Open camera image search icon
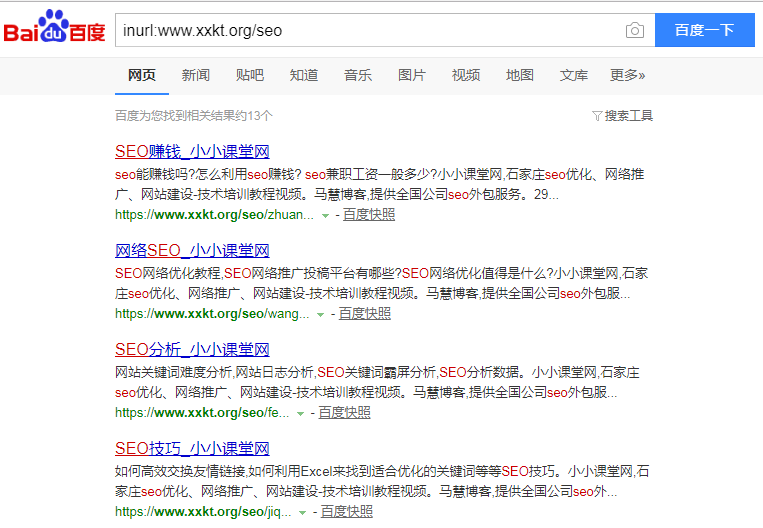 click(635, 30)
